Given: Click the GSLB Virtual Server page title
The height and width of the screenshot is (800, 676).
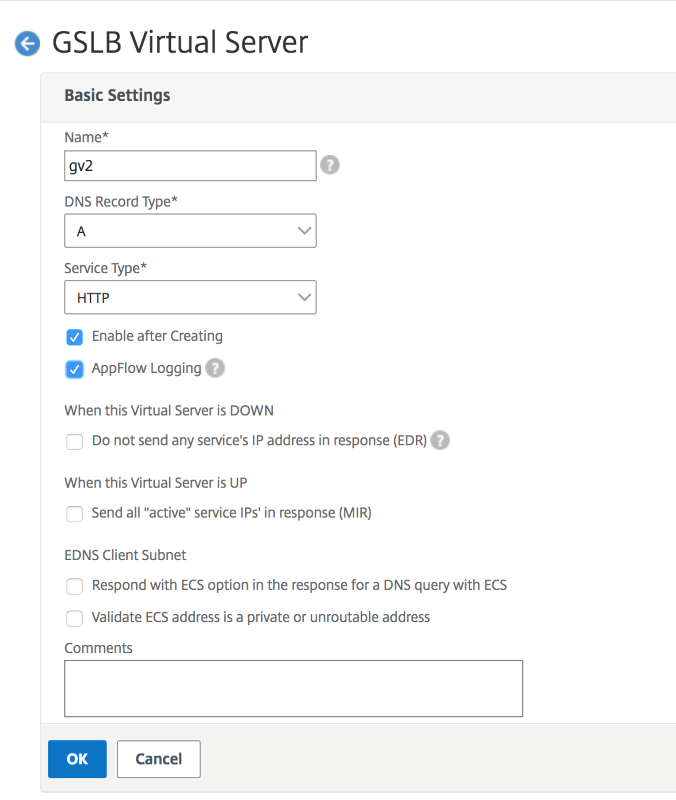Looking at the screenshot, I should pos(180,42).
